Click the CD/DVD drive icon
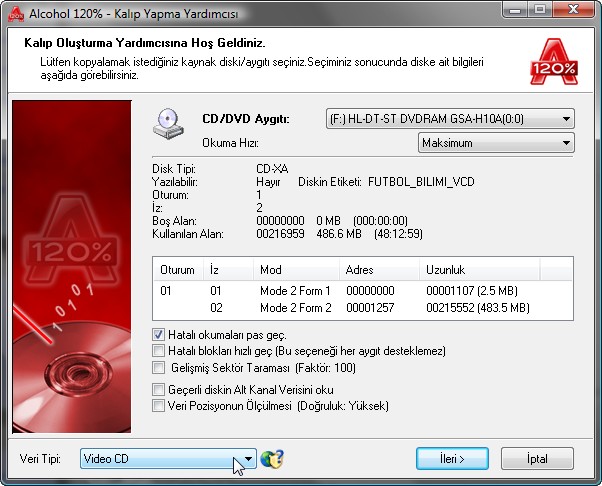The image size is (602, 486). 168,124
